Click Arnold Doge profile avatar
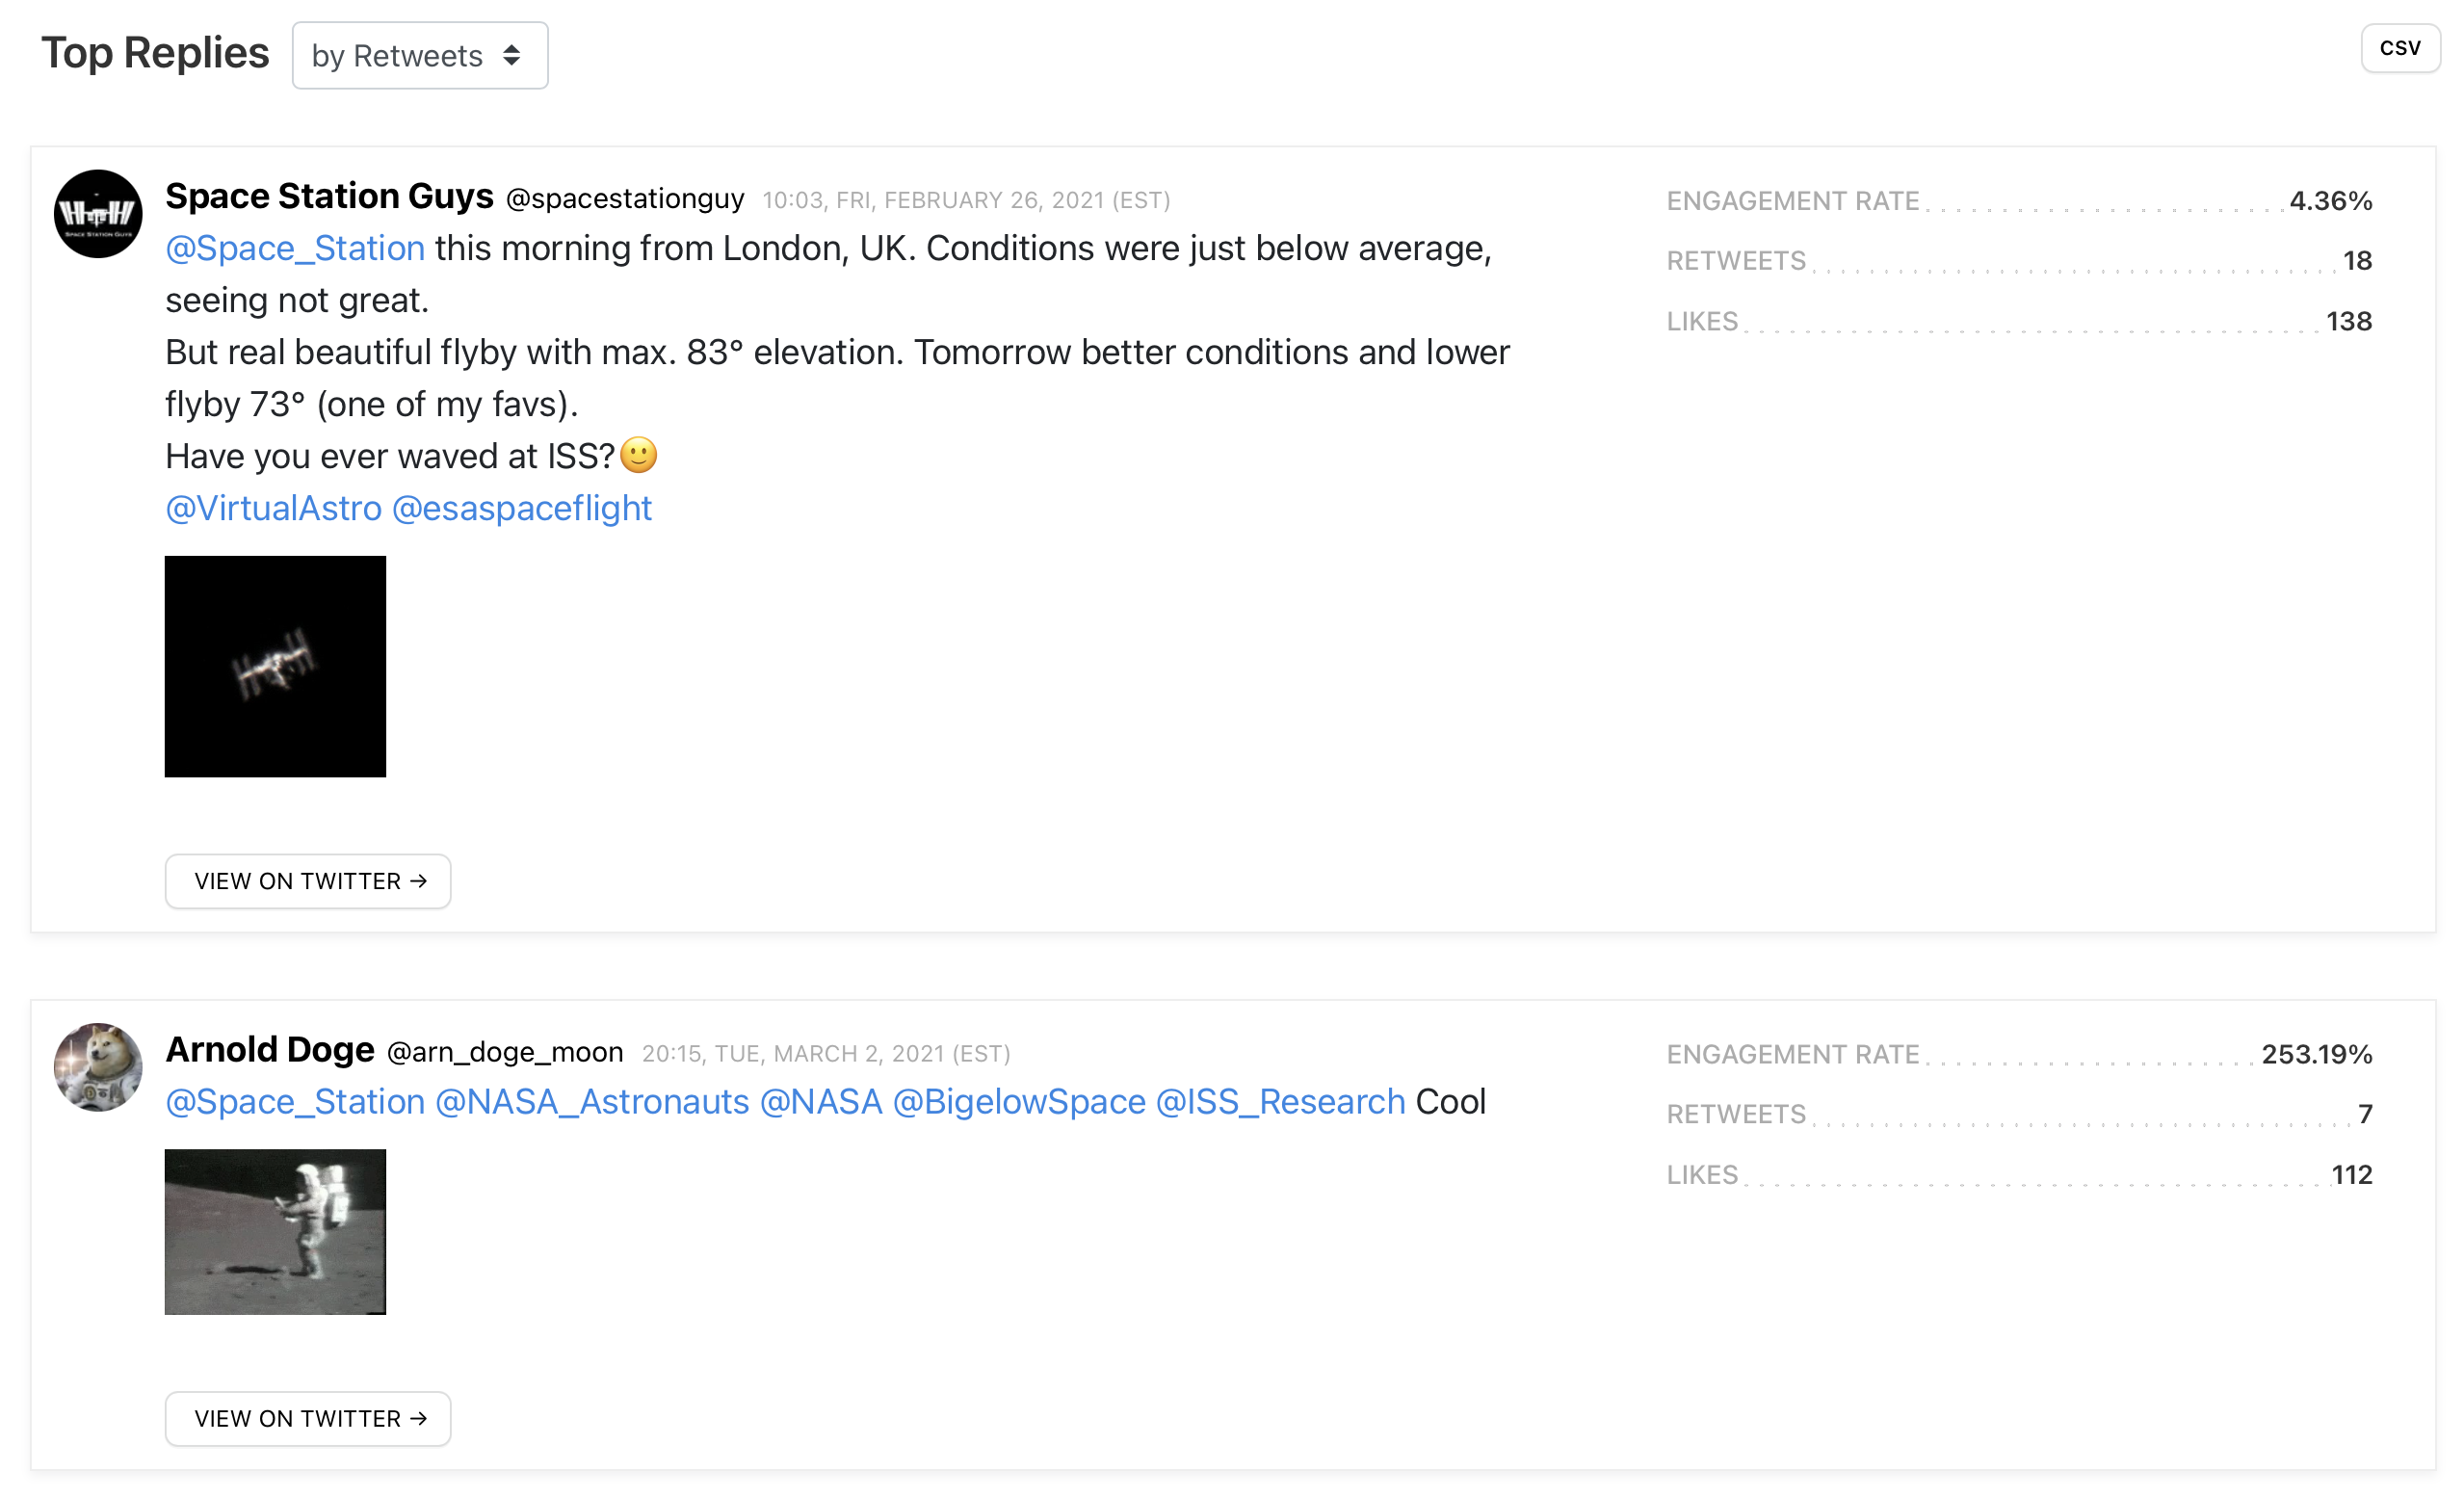This screenshot has width=2464, height=1497. tap(98, 1067)
